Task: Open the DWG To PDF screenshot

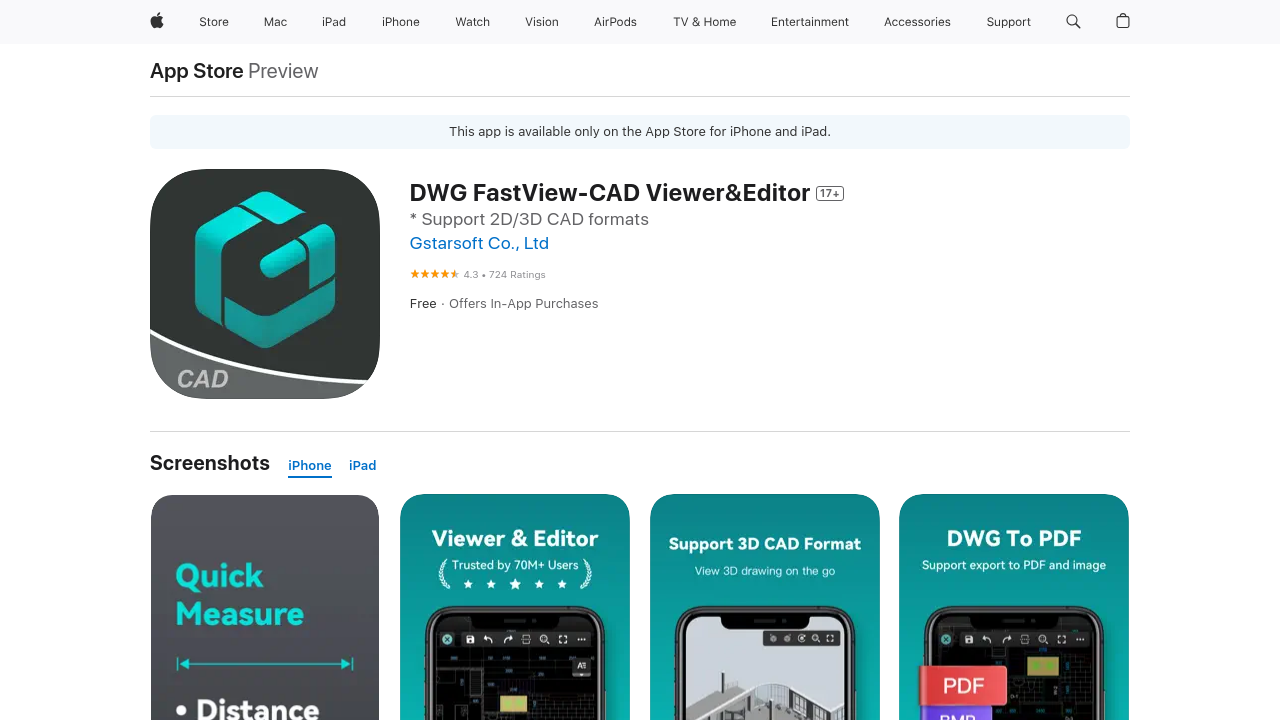Action: [x=1014, y=607]
